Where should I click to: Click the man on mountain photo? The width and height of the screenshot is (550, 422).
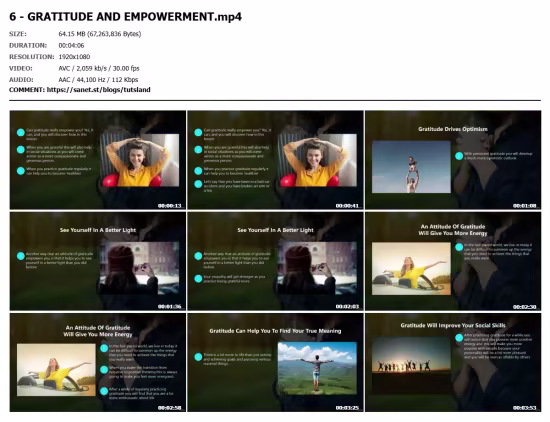(317, 368)
